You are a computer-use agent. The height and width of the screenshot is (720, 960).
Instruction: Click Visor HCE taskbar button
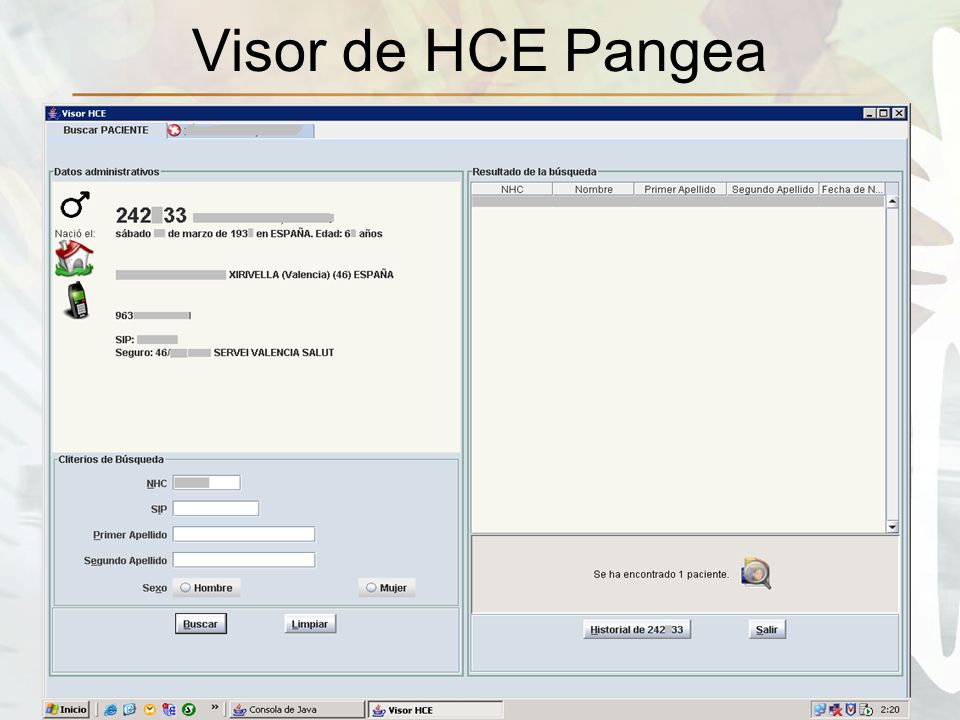pos(435,710)
